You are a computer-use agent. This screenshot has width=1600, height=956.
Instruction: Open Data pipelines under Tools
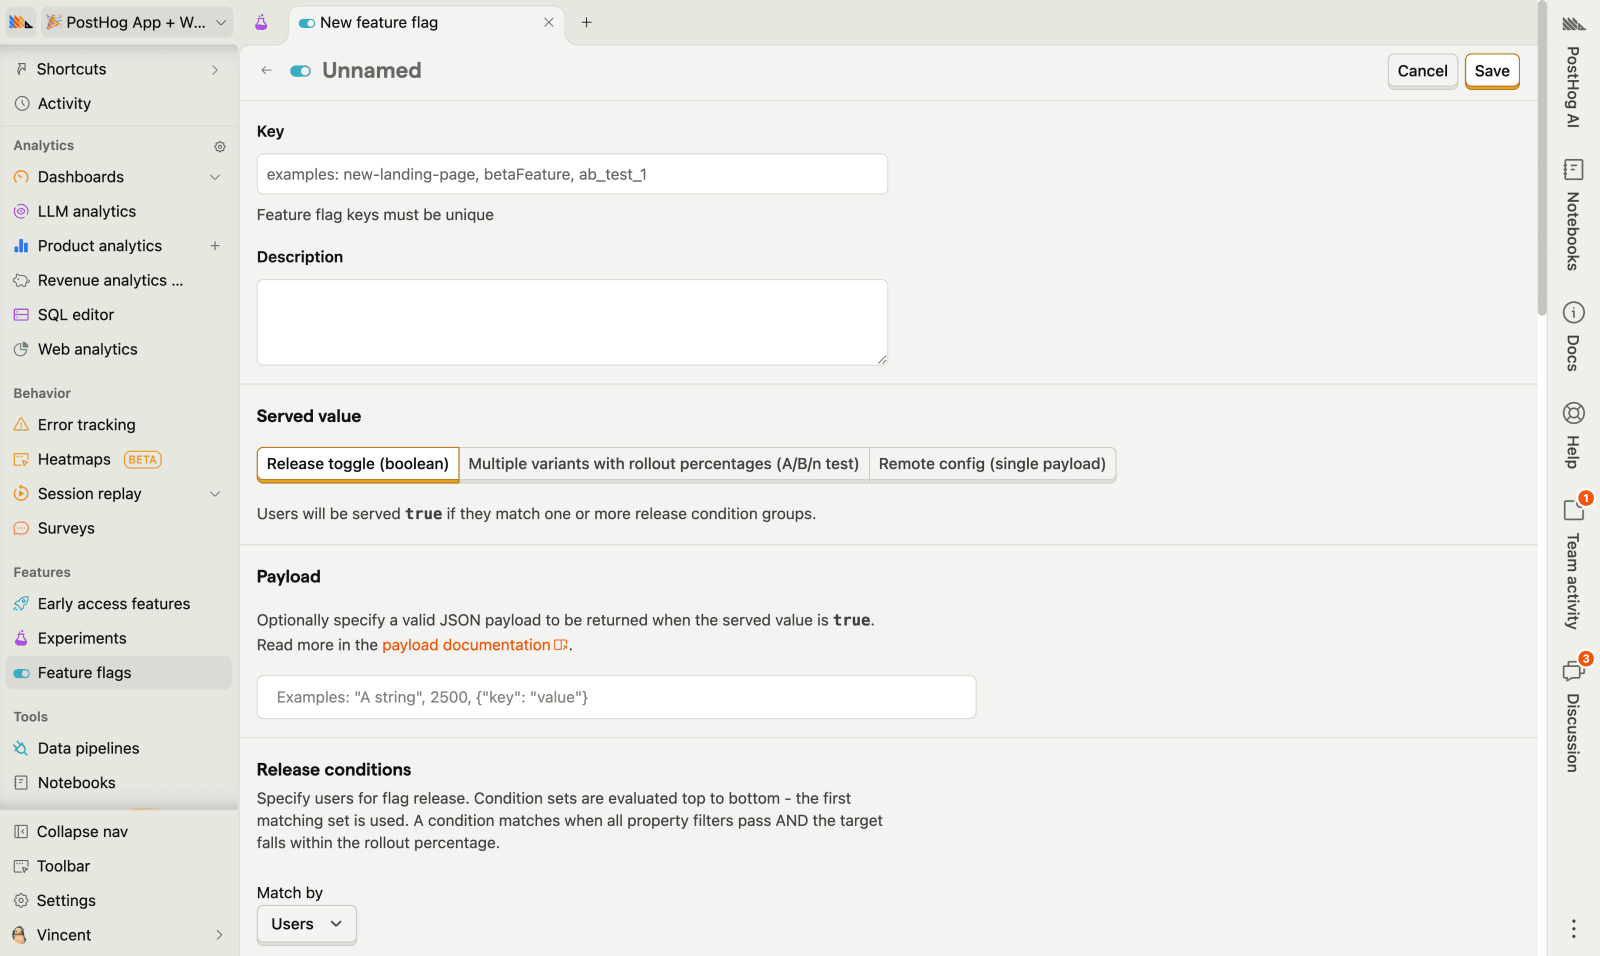88,747
